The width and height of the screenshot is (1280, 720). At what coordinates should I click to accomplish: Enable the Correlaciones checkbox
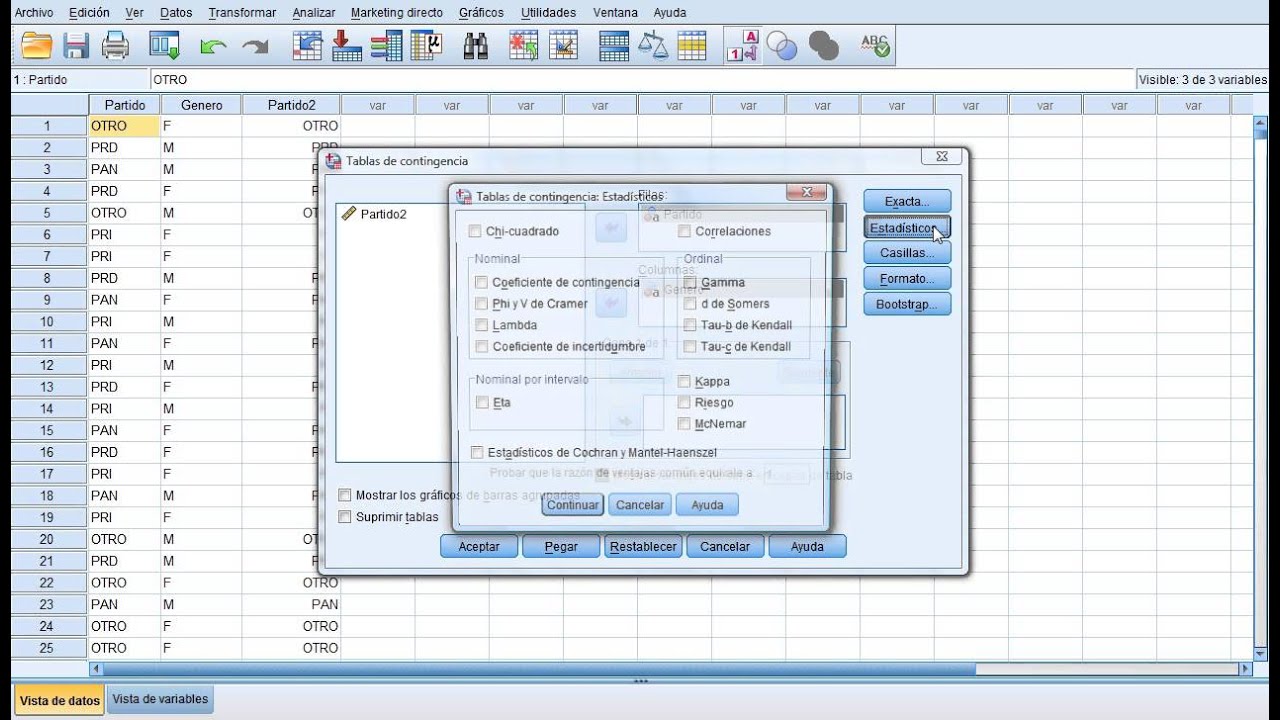pyautogui.click(x=684, y=231)
